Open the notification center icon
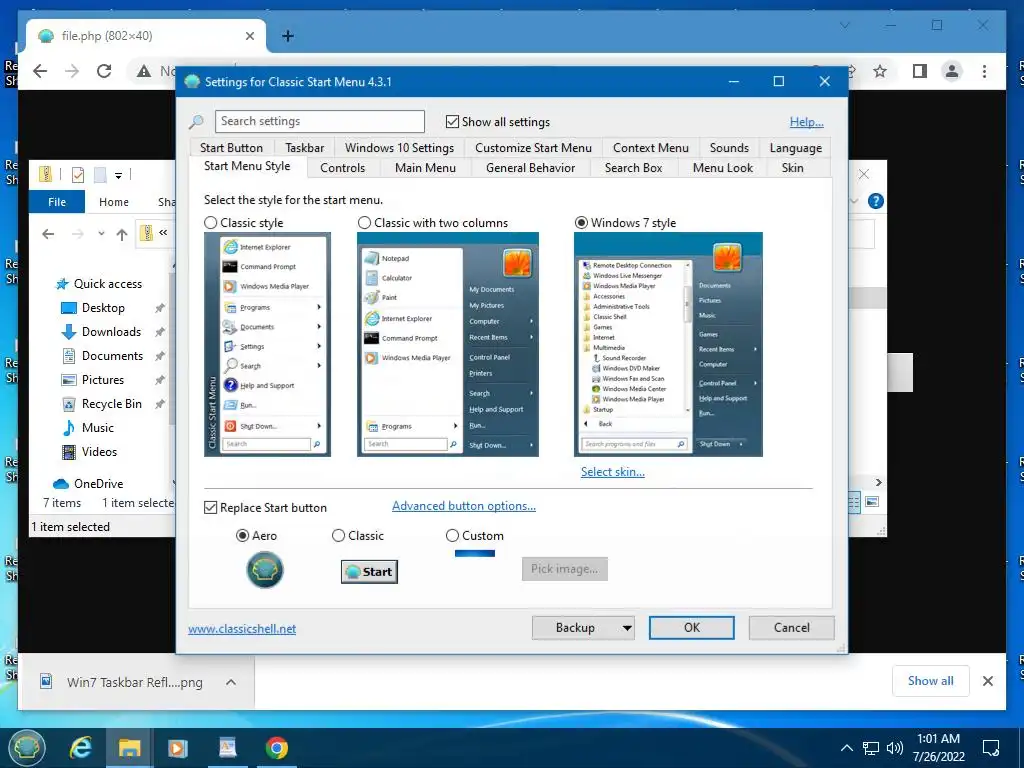1024x768 pixels. click(x=991, y=748)
